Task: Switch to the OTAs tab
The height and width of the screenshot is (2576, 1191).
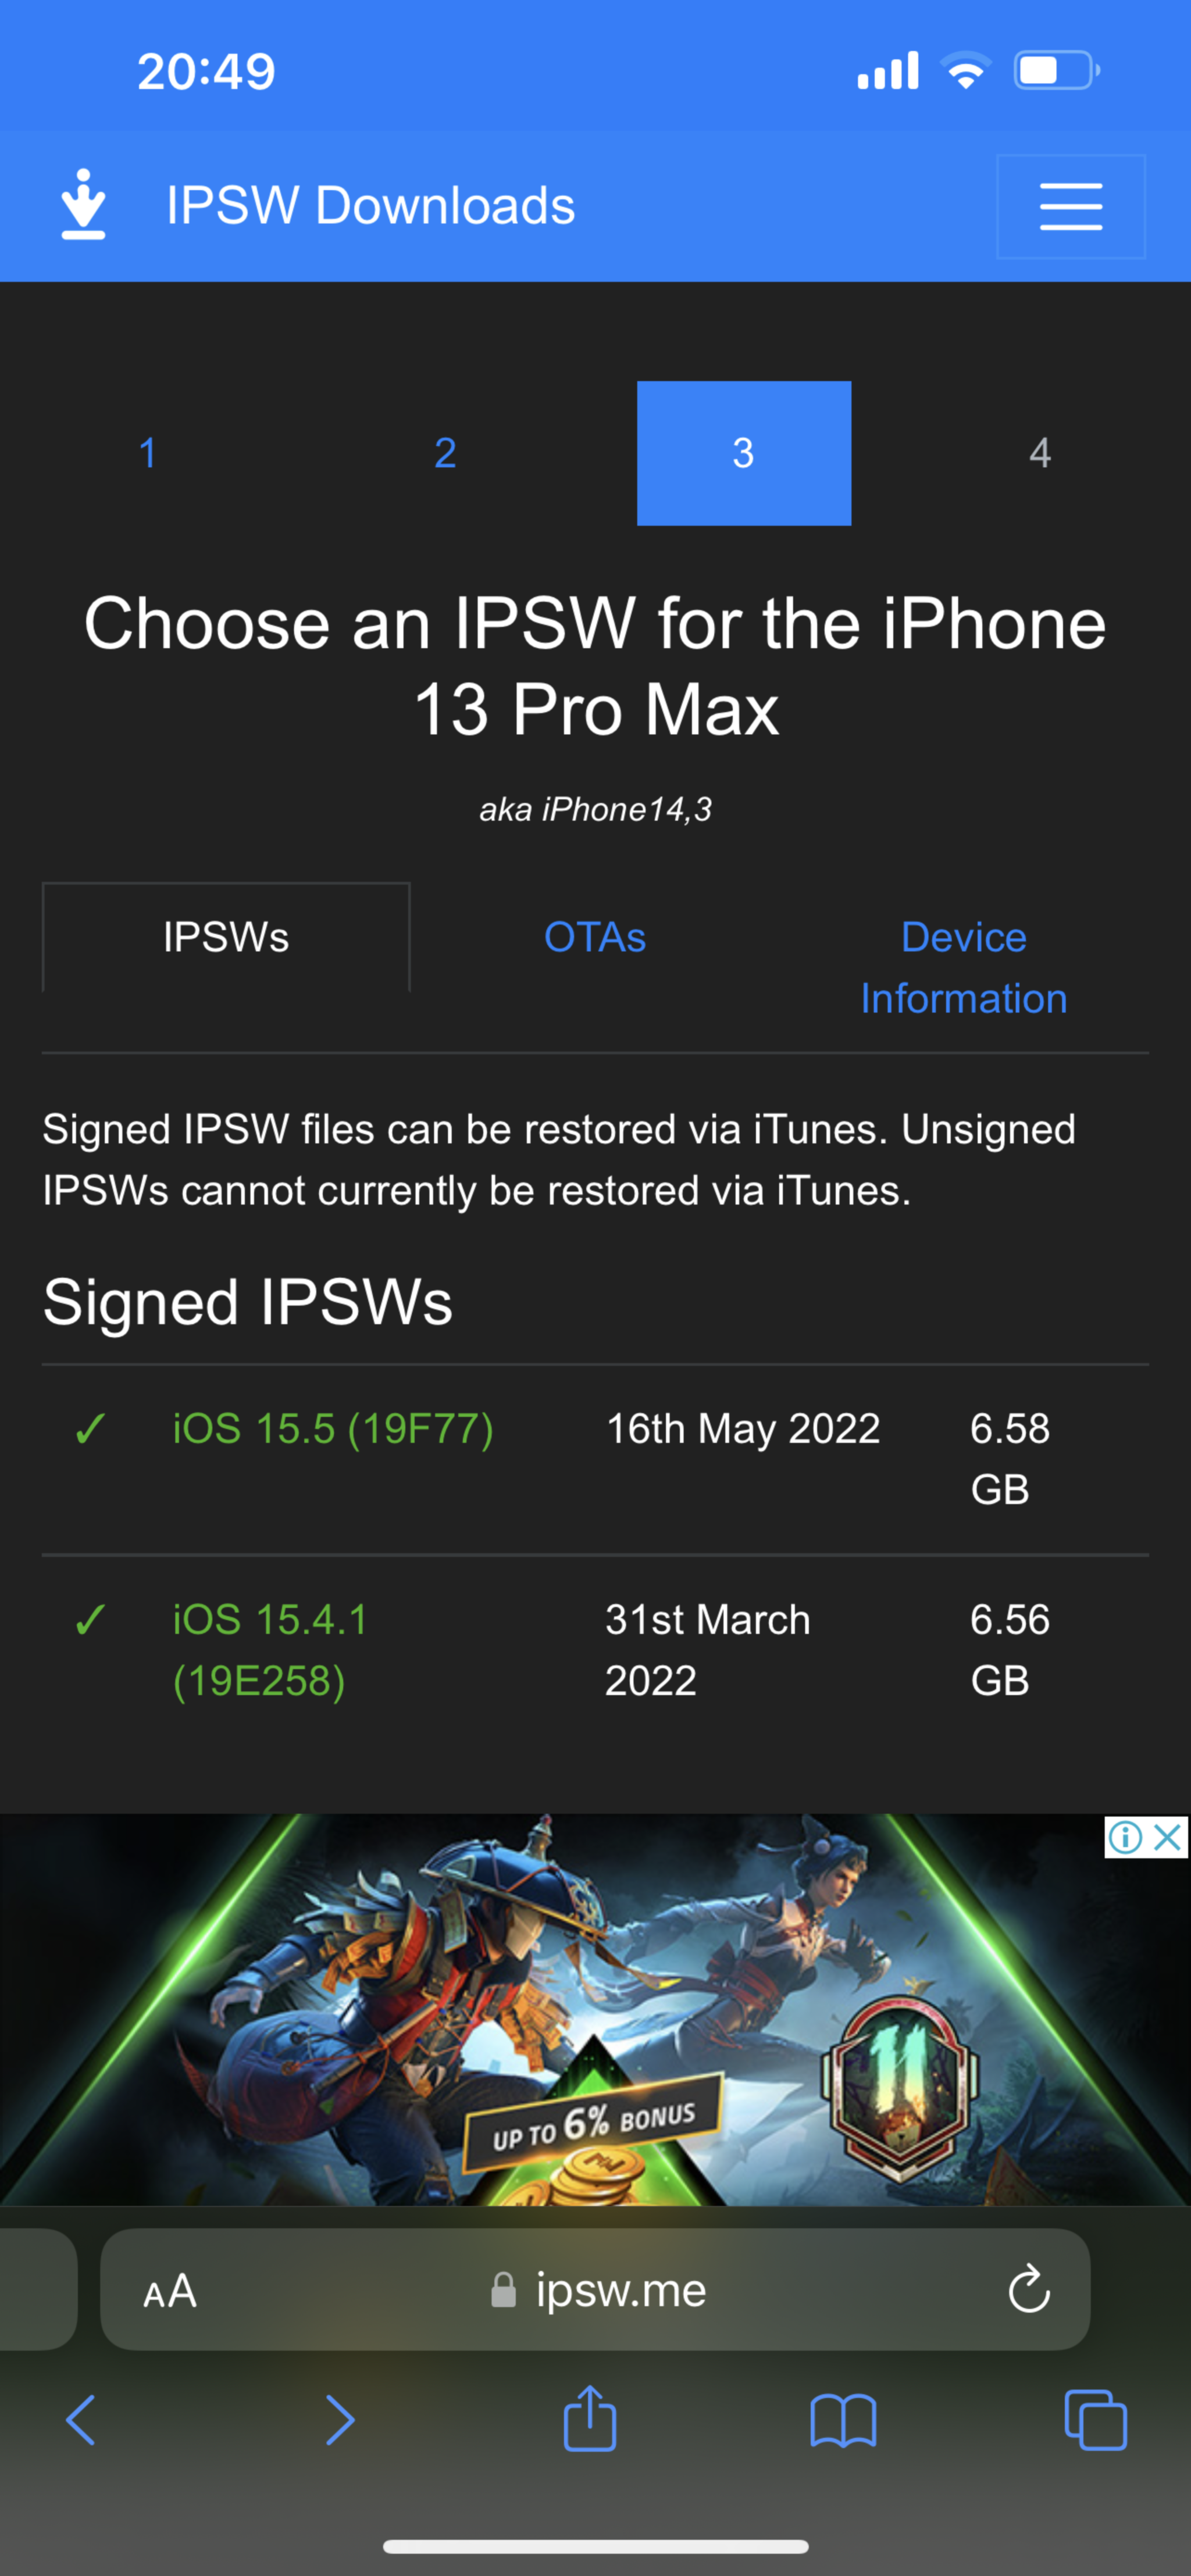Action: point(595,937)
